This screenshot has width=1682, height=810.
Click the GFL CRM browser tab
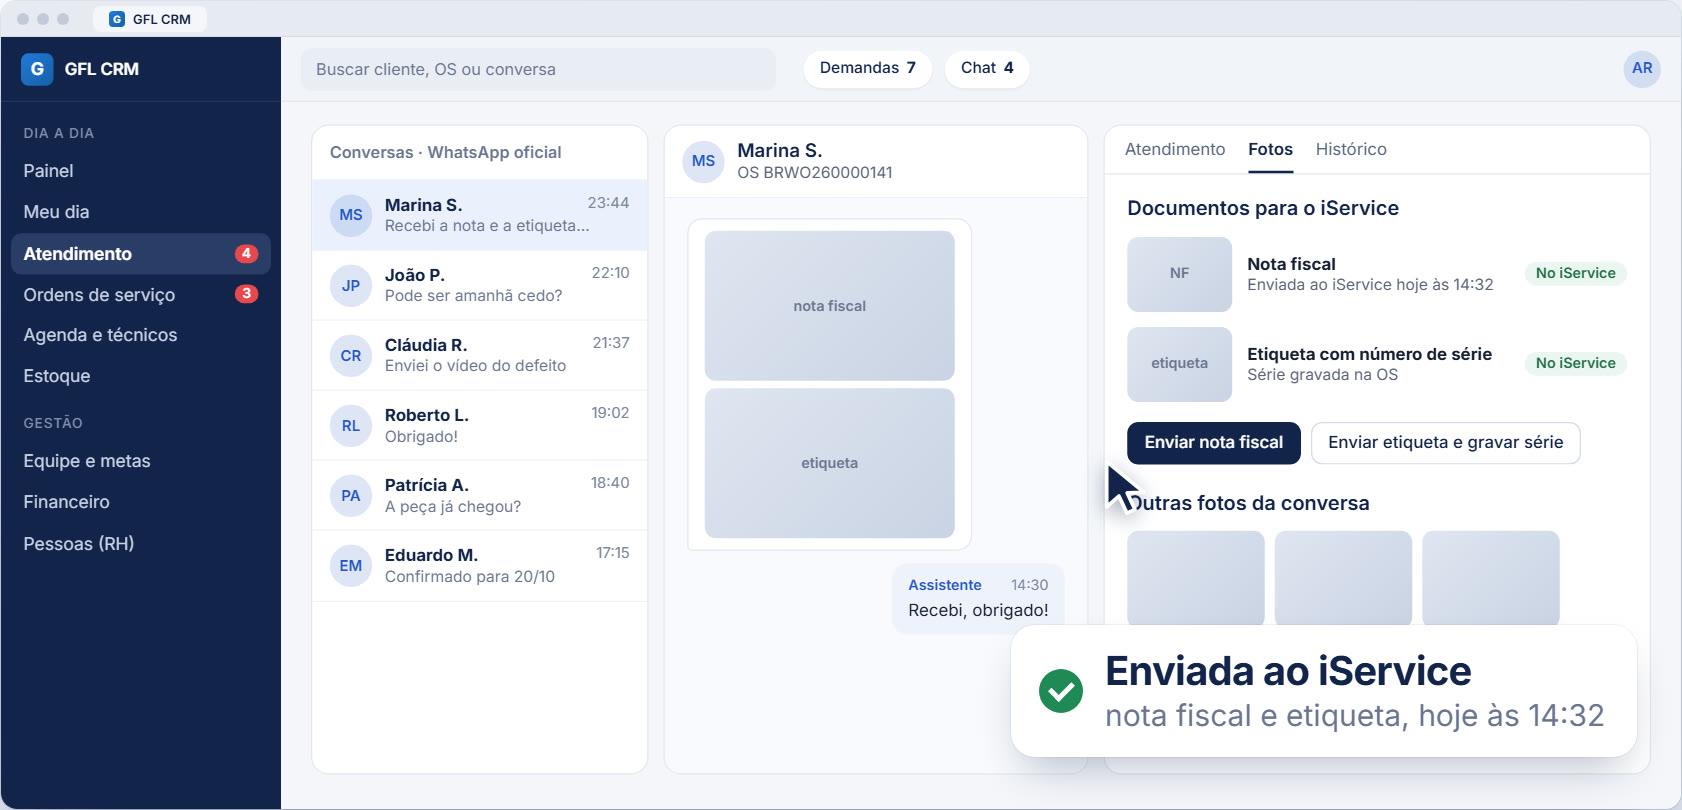point(150,19)
